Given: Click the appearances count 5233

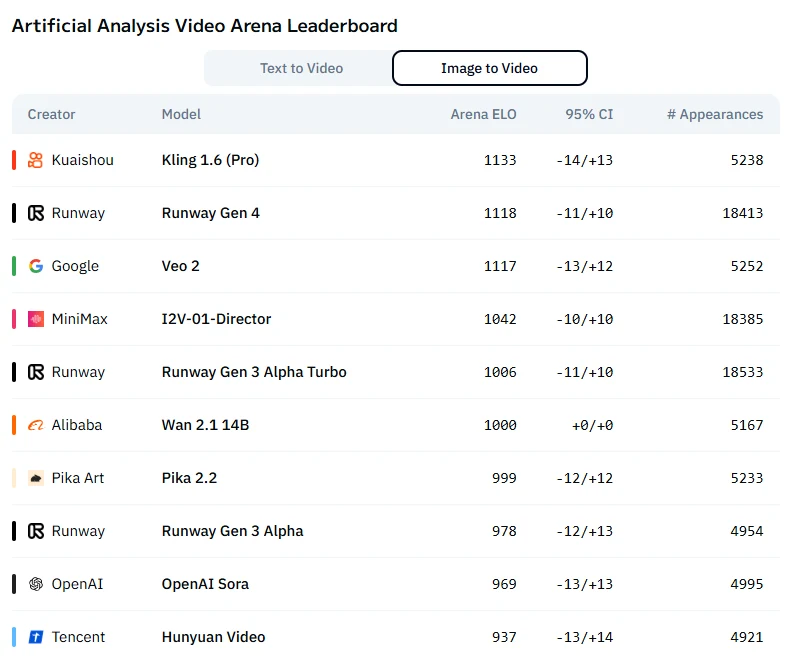Looking at the screenshot, I should point(747,478).
